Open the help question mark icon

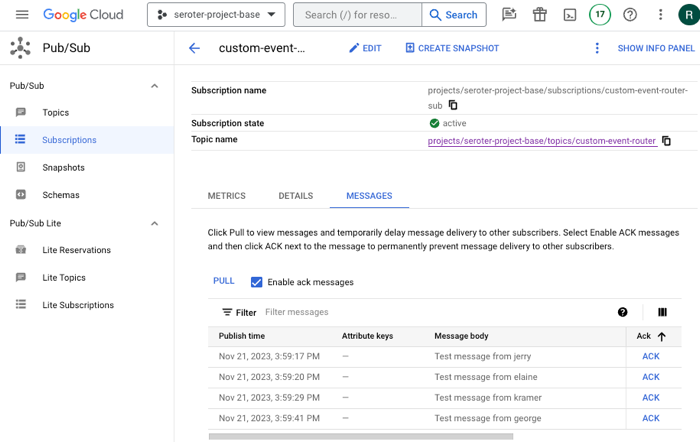[x=630, y=15]
